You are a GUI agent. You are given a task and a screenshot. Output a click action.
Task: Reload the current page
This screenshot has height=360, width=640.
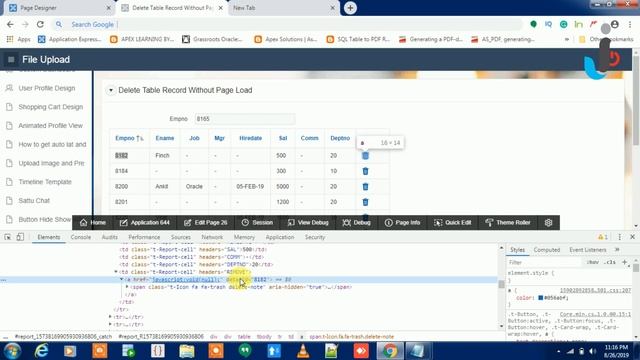[x=40, y=24]
